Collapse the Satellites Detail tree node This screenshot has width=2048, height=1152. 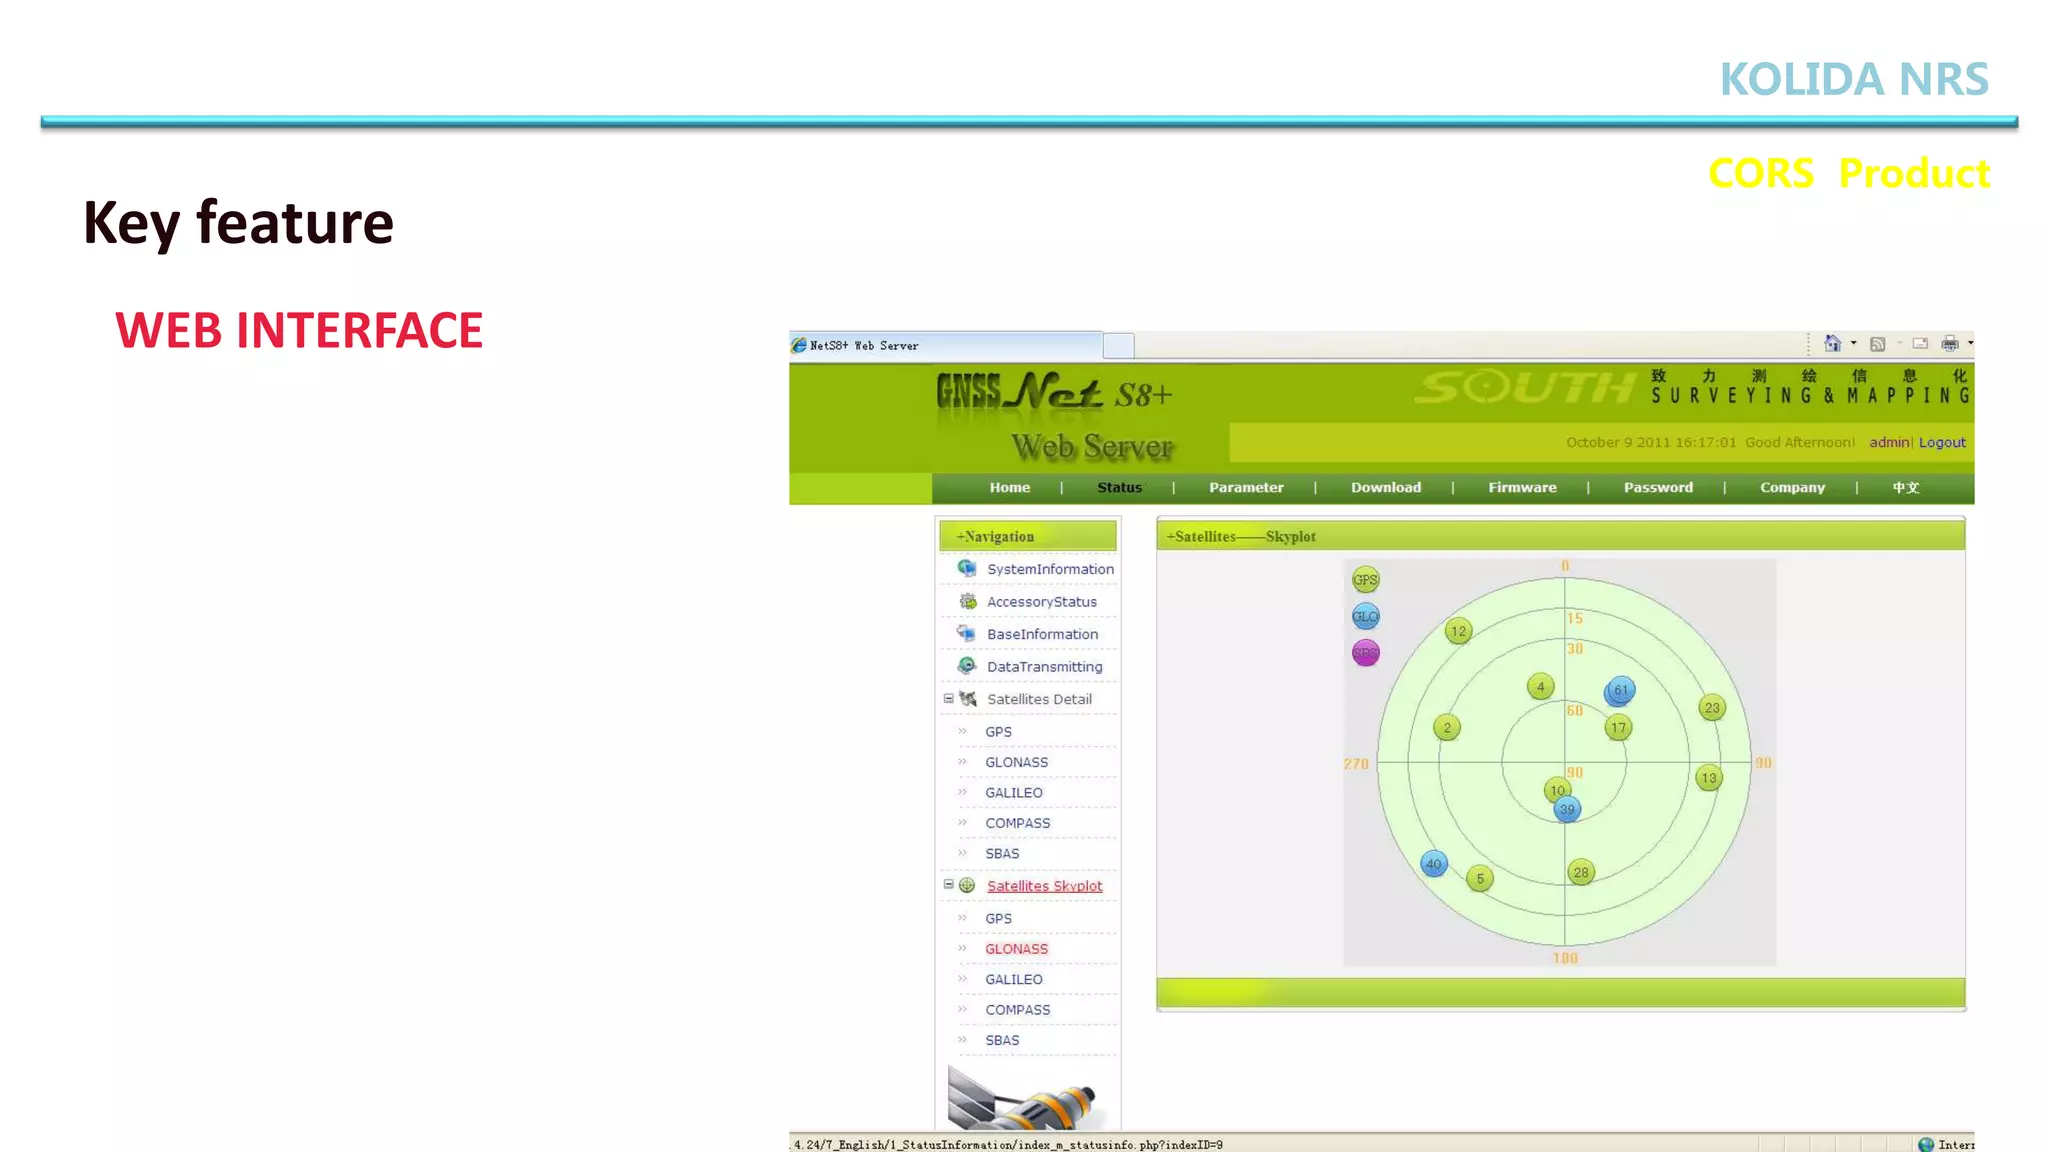pyautogui.click(x=948, y=698)
